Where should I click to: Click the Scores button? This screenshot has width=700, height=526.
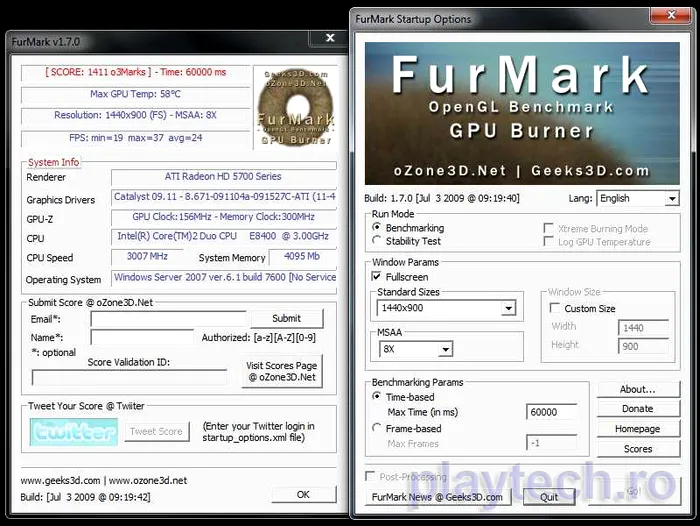(x=638, y=449)
